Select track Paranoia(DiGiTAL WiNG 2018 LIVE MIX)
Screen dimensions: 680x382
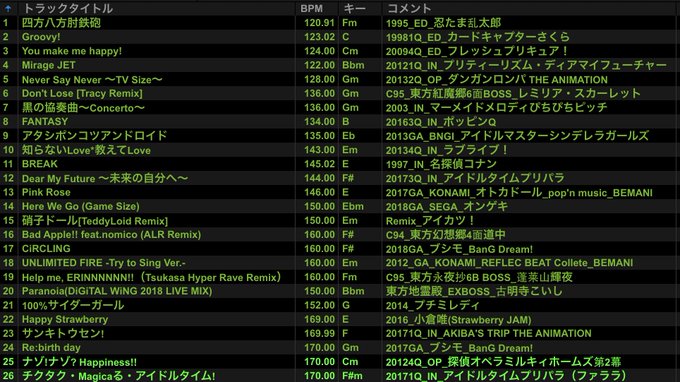point(117,291)
